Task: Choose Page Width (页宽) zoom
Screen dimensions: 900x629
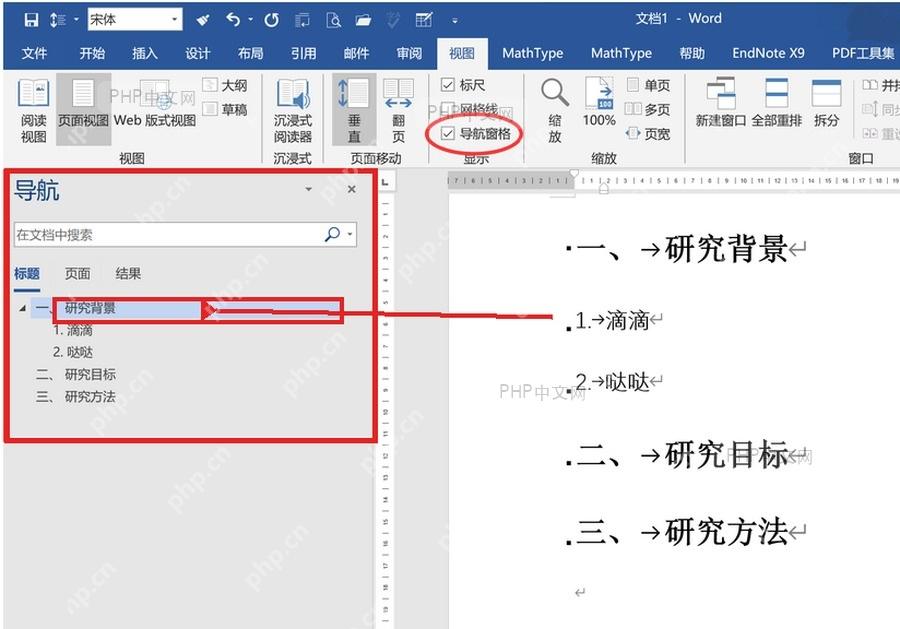Action: [x=648, y=133]
